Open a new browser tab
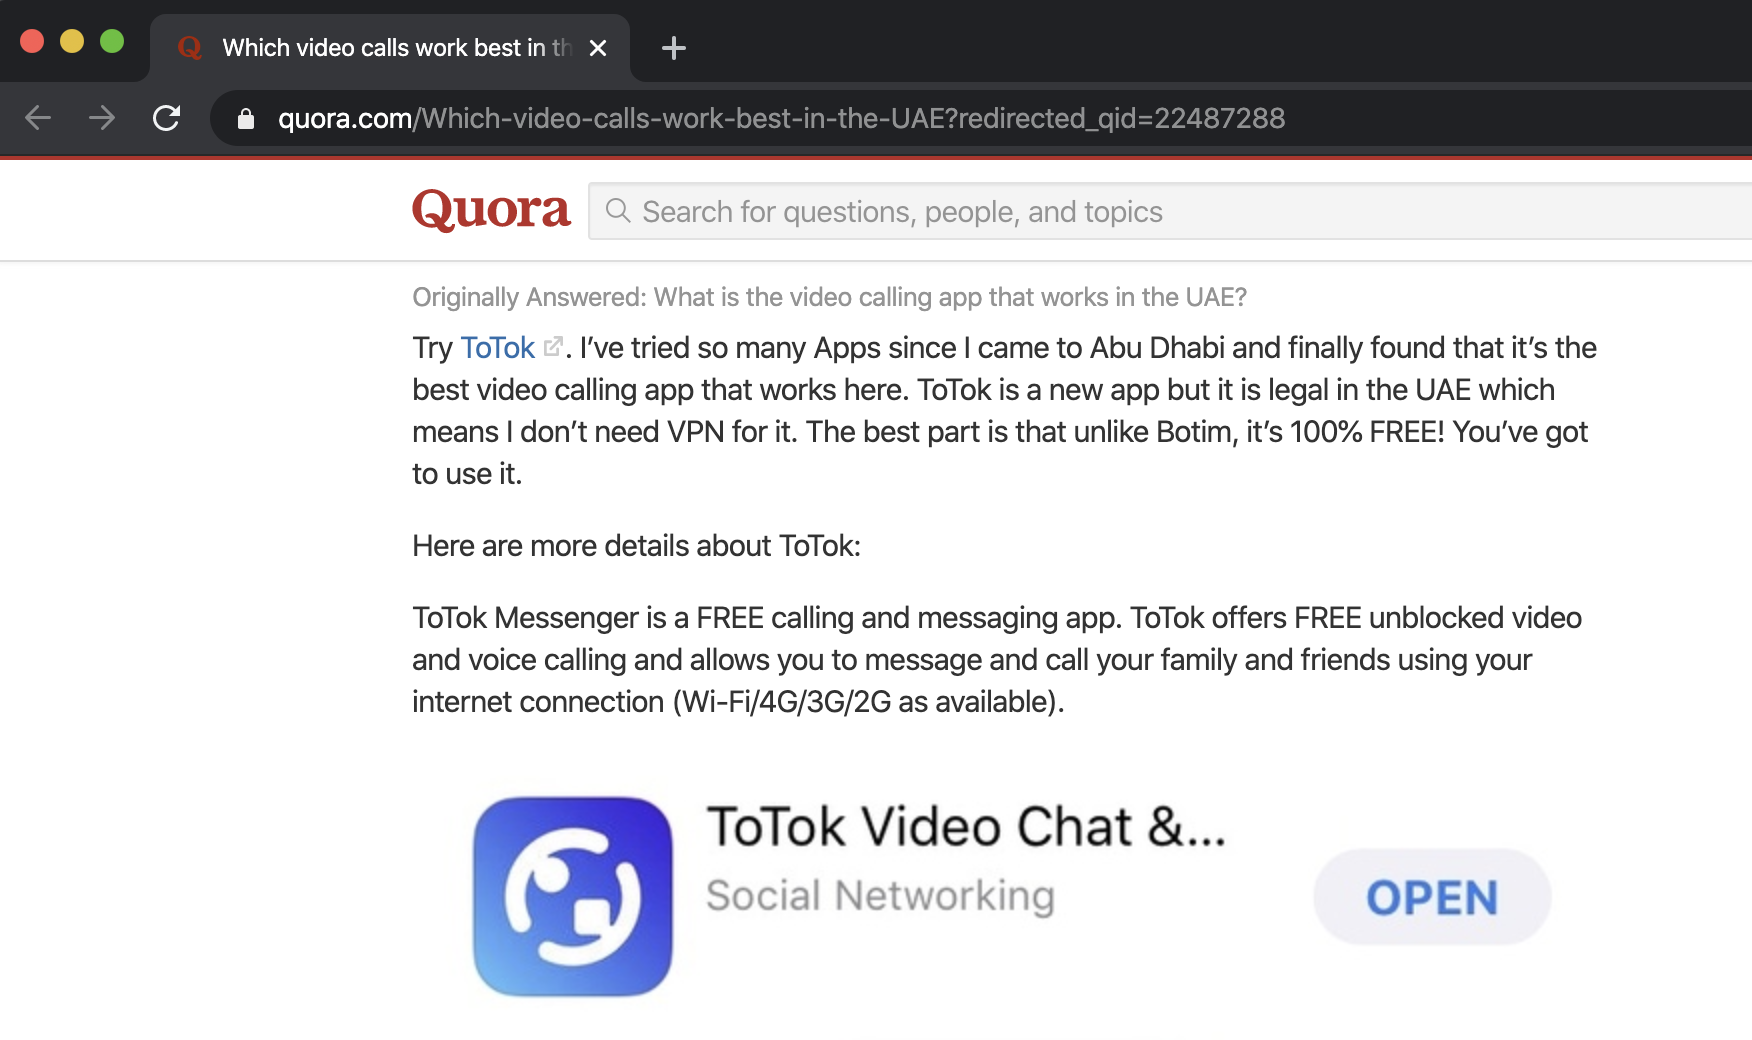Viewport: 1752px width, 1040px height. pyautogui.click(x=674, y=48)
